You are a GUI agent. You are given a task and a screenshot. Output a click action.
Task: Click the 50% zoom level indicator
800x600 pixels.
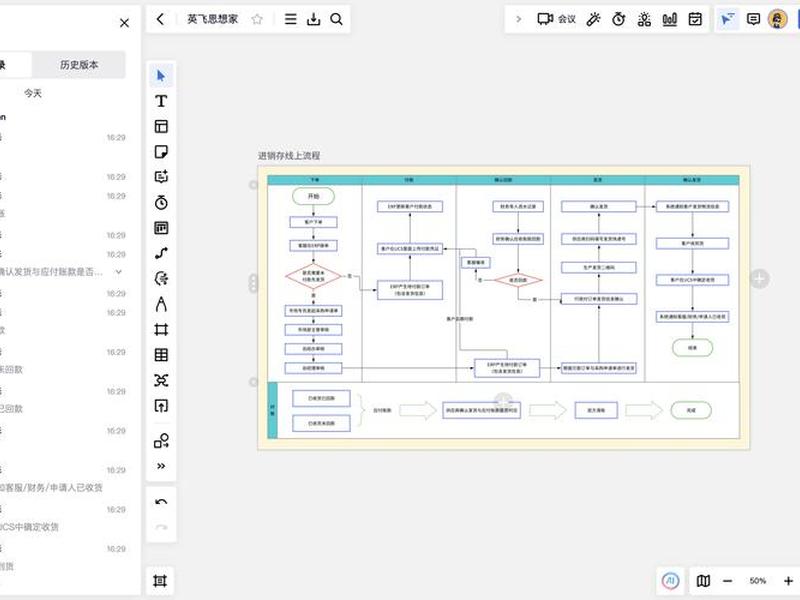coord(758,581)
